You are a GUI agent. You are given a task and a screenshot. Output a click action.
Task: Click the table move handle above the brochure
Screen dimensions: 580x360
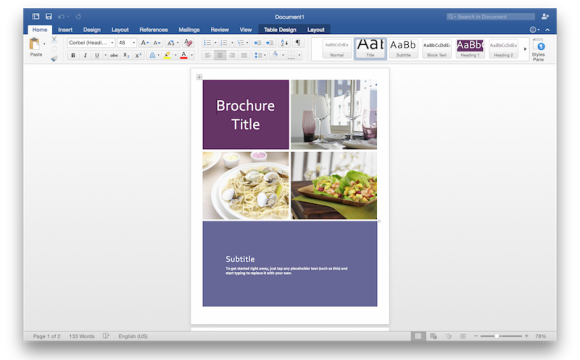click(x=199, y=77)
